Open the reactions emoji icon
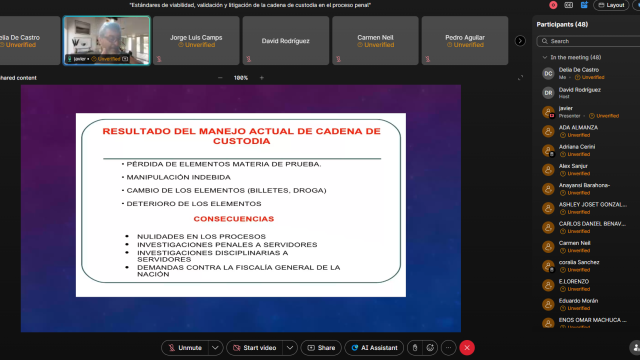This screenshot has width=640, height=360. point(430,348)
